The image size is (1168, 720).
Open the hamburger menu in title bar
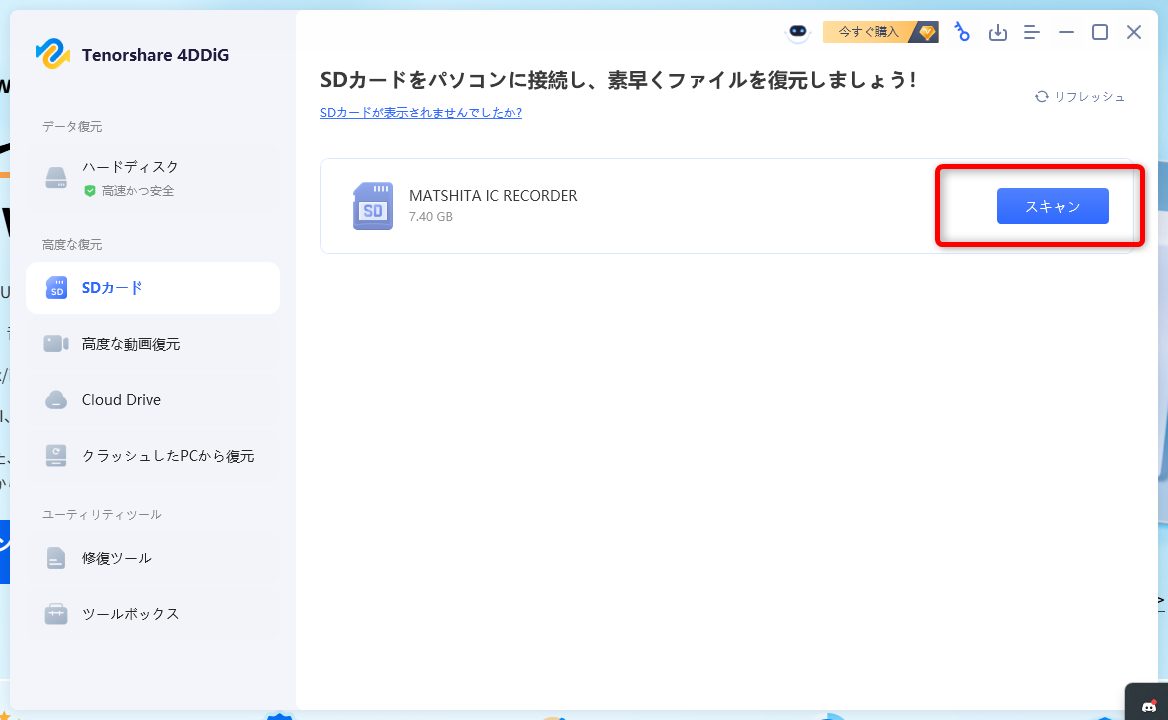[x=1032, y=33]
